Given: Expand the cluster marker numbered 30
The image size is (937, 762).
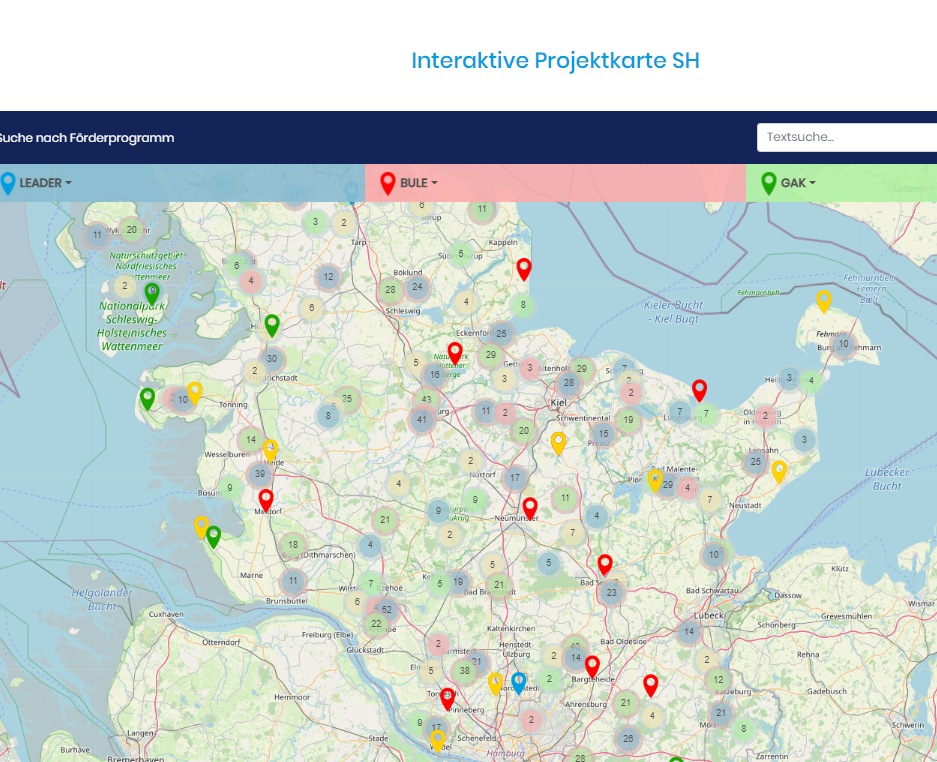Looking at the screenshot, I should pos(272,359).
